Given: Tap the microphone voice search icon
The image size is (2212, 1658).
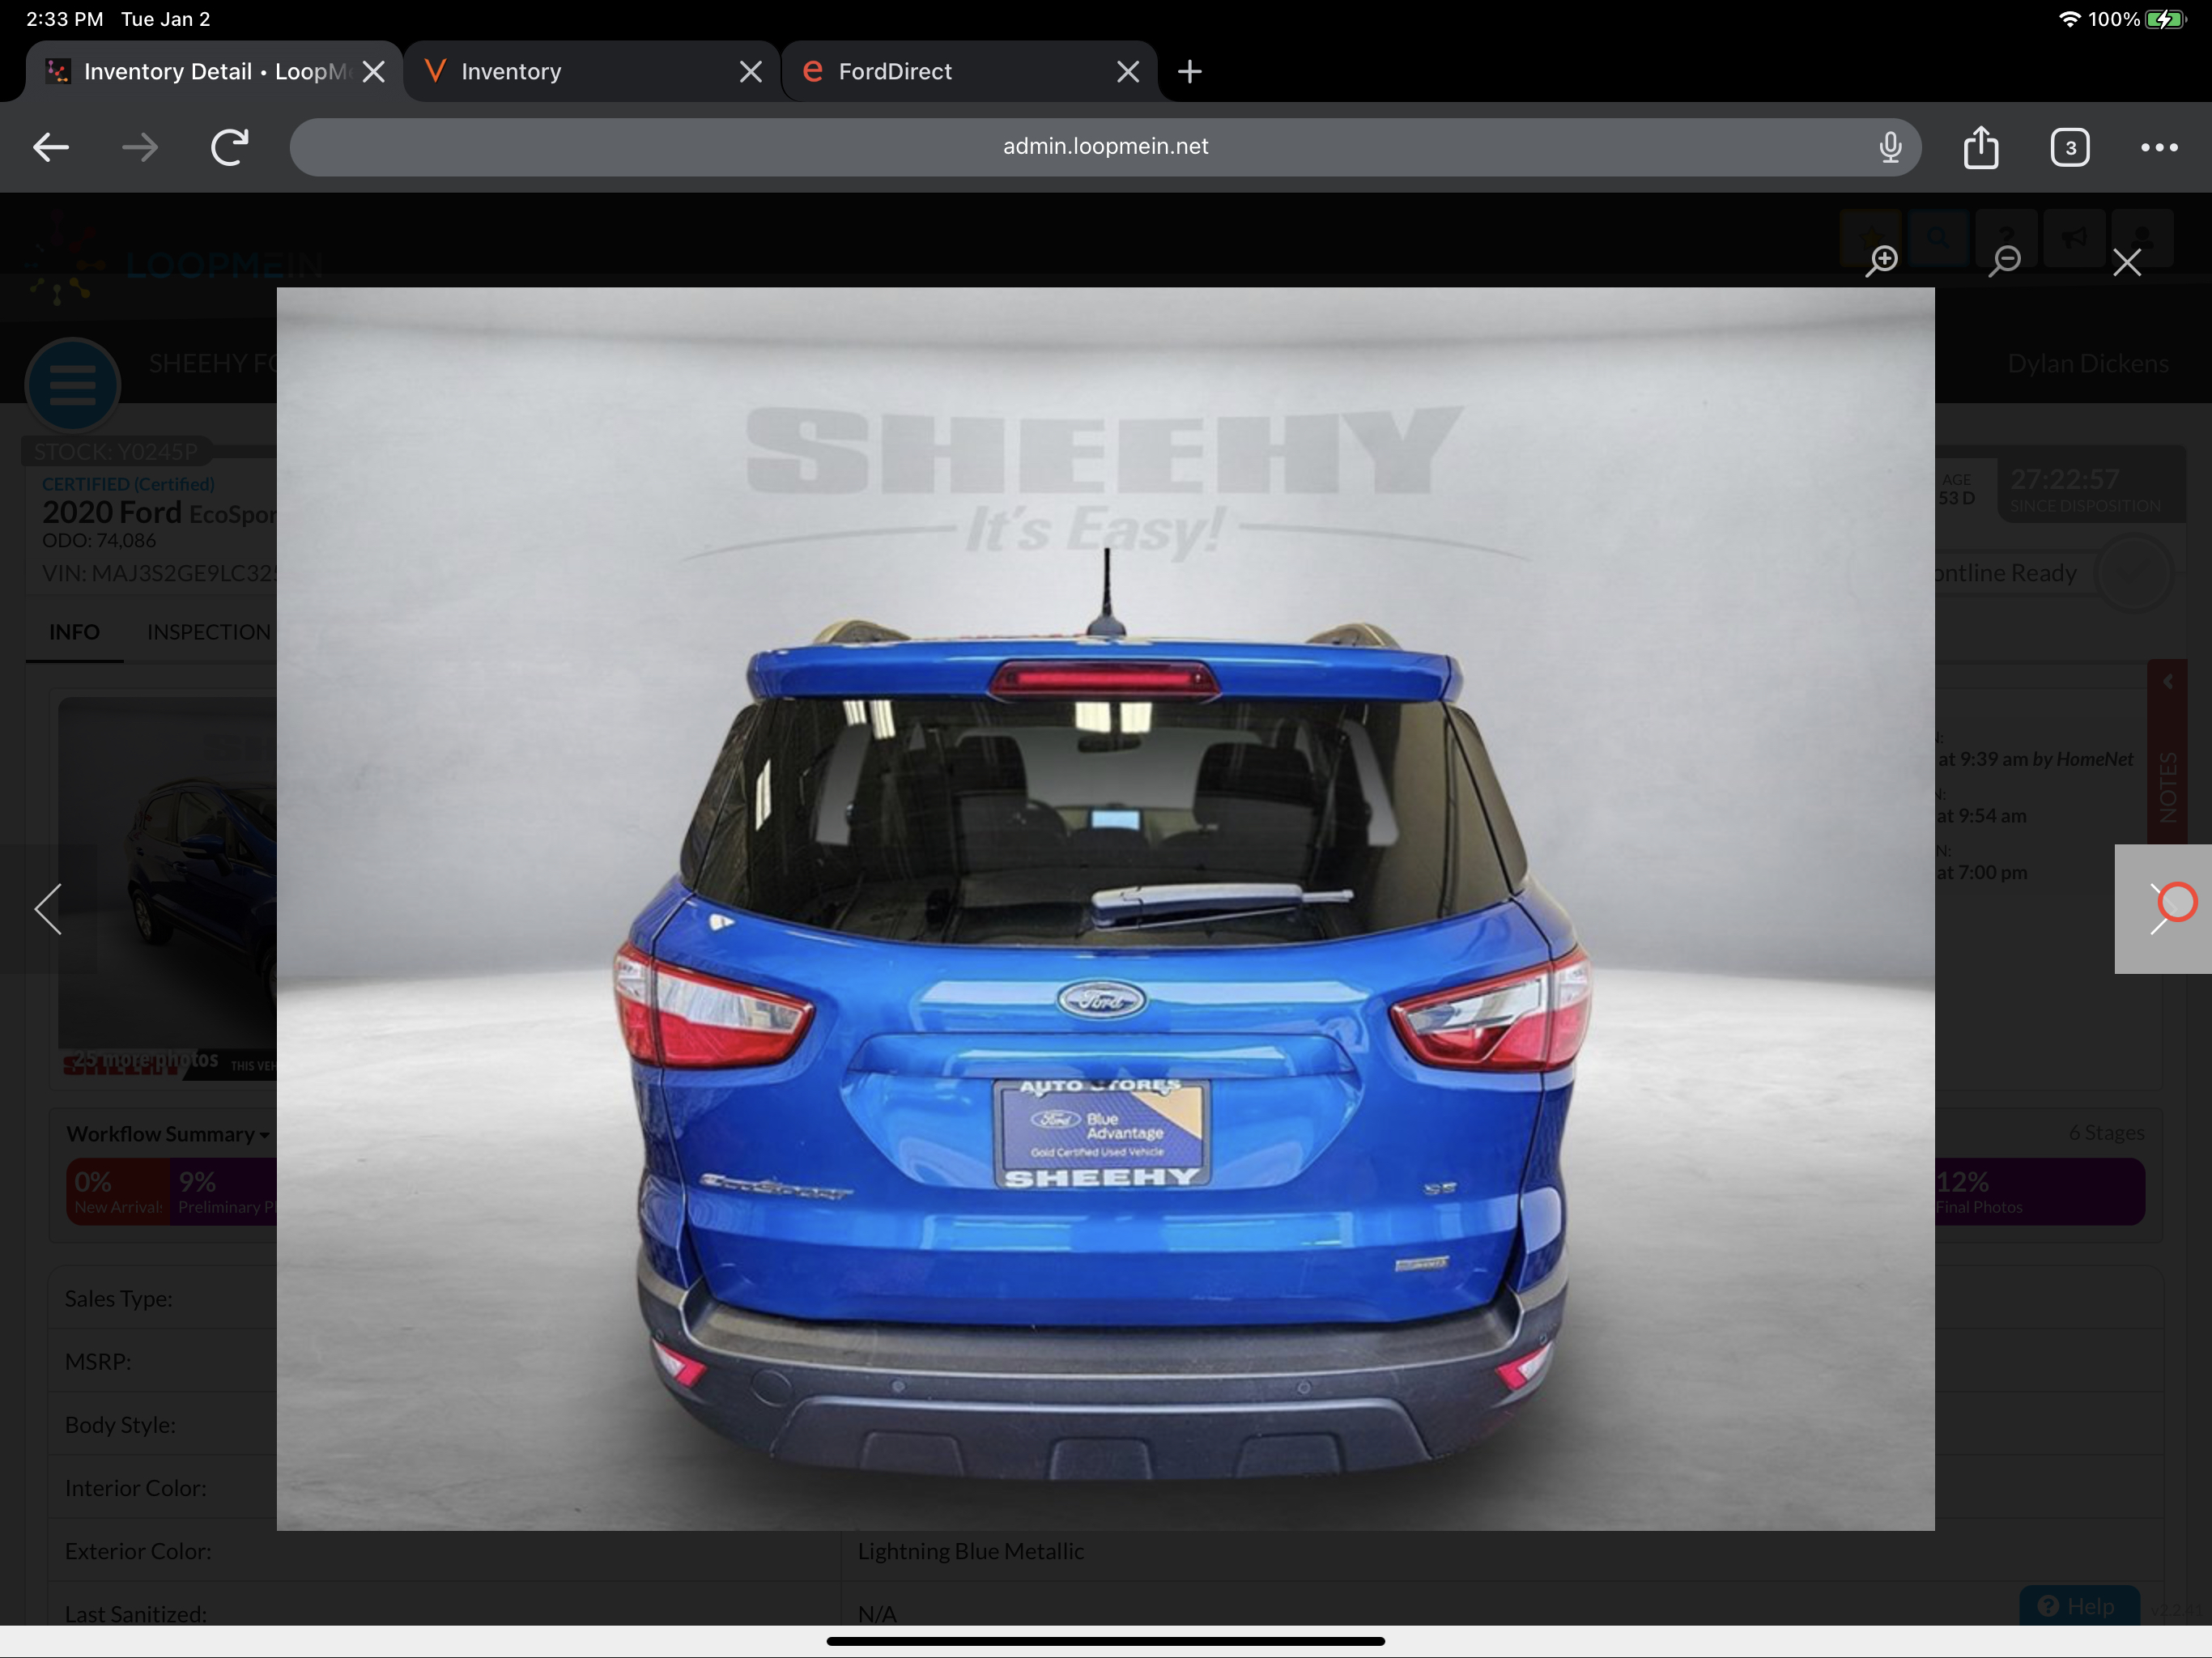Looking at the screenshot, I should coord(1890,147).
